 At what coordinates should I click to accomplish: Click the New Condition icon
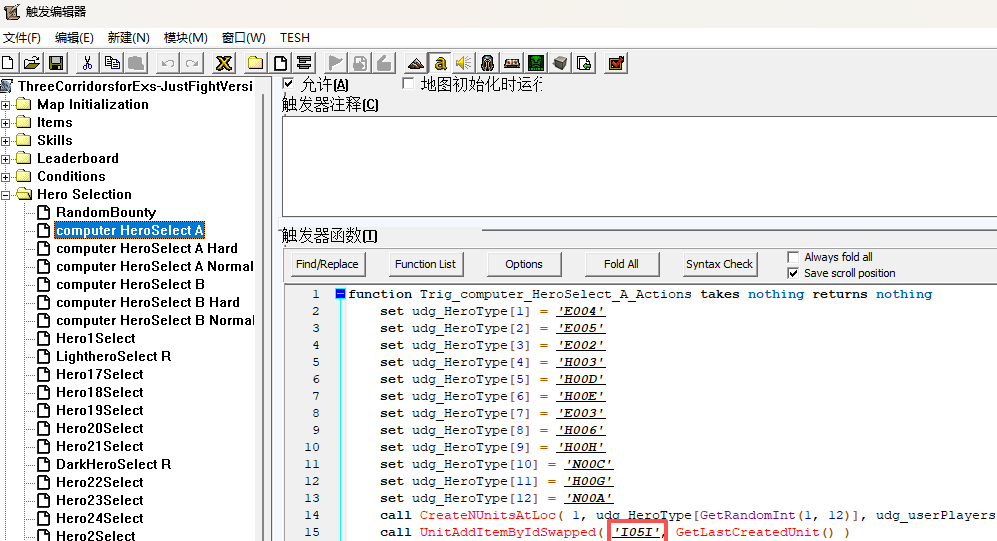point(360,63)
